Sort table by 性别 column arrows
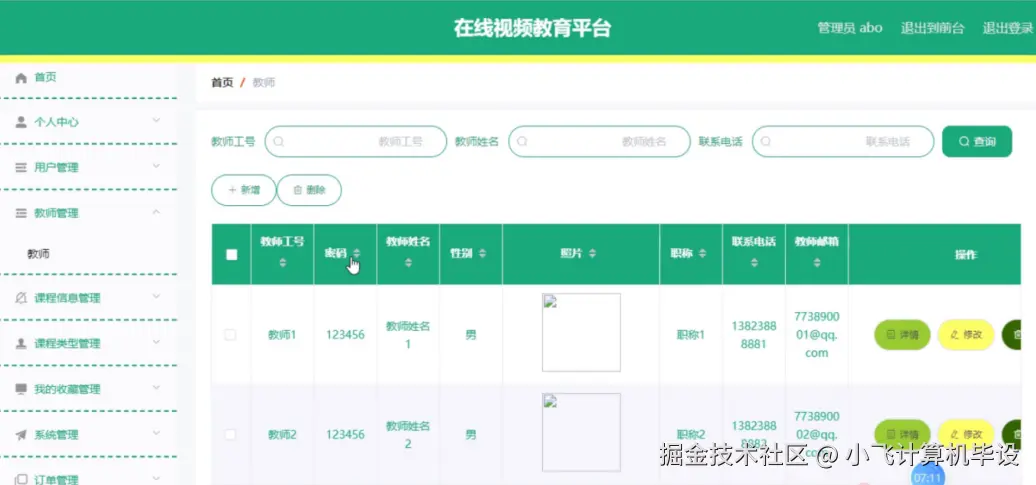This screenshot has height=485, width=1036. click(x=482, y=253)
